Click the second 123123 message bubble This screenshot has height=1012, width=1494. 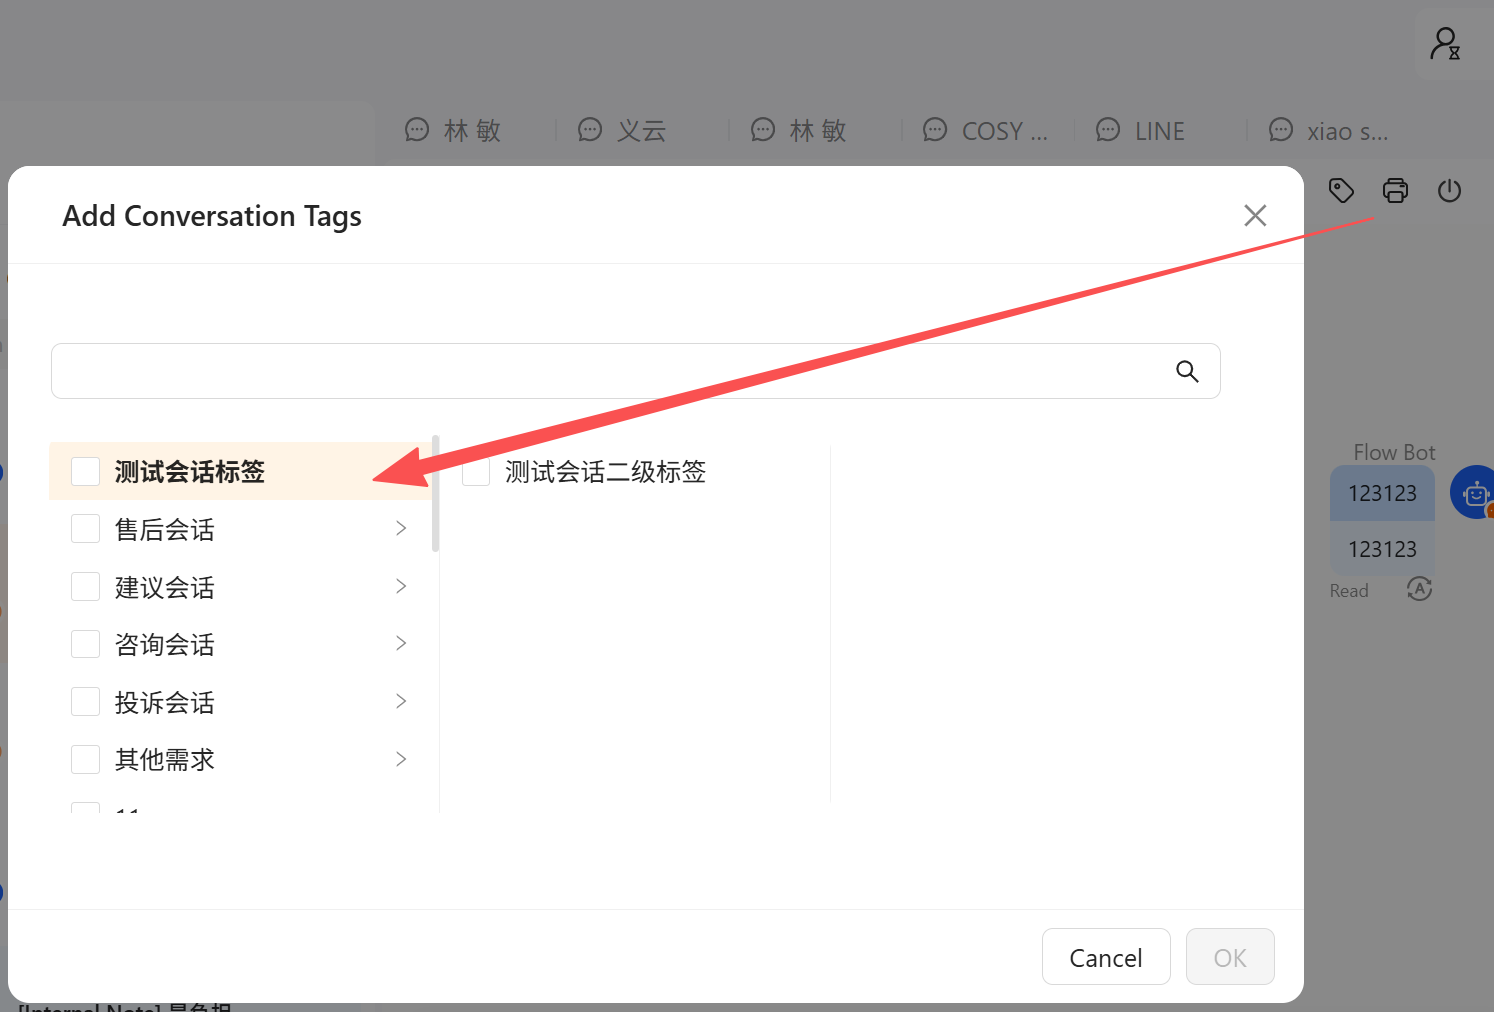click(x=1382, y=549)
